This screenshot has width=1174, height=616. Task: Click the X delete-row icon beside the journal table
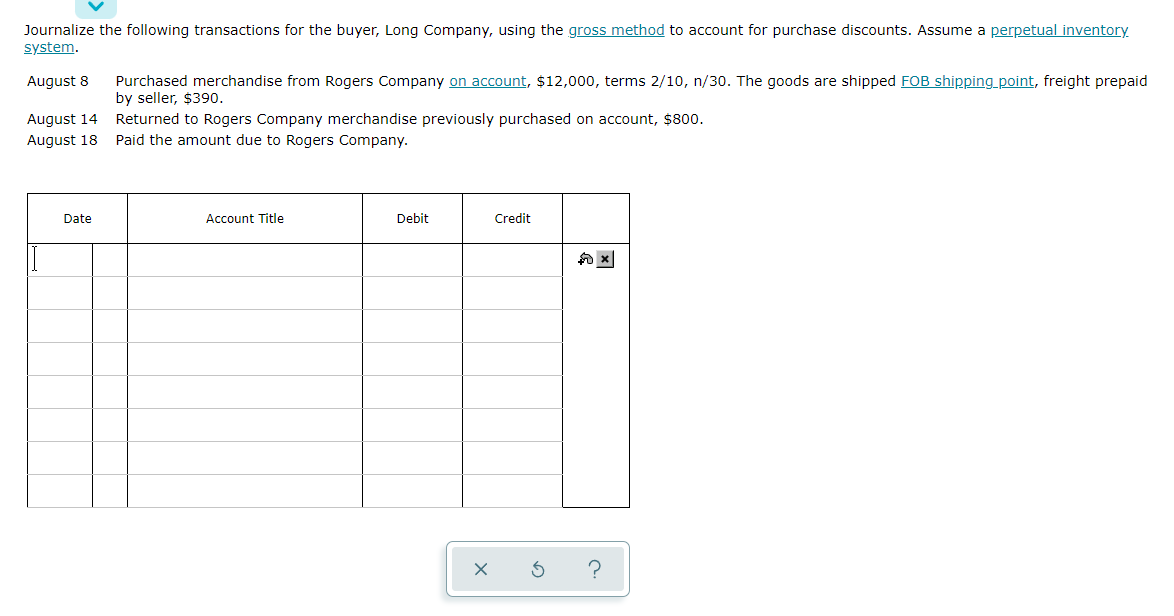coord(604,259)
